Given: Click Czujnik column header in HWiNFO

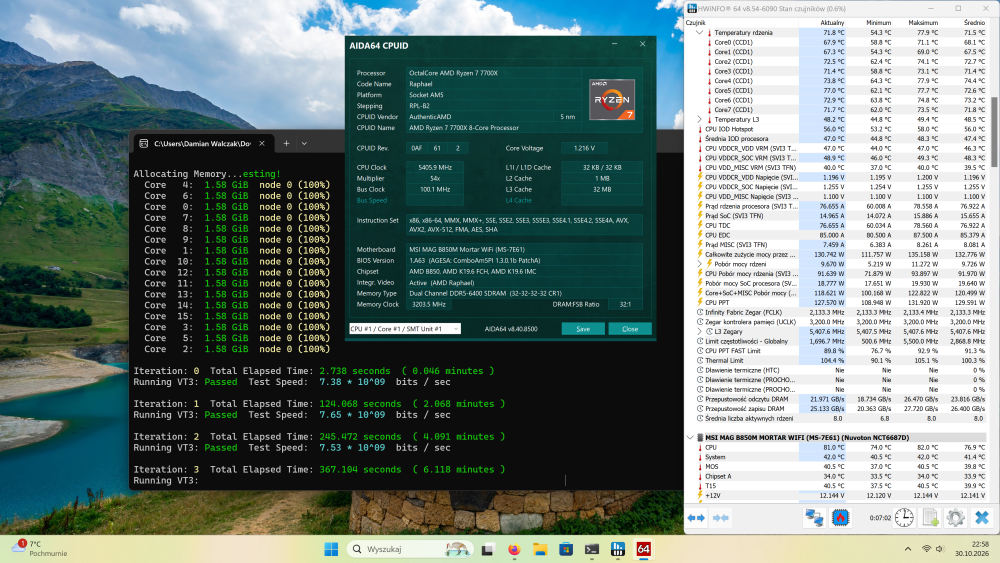Looking at the screenshot, I should (696, 22).
